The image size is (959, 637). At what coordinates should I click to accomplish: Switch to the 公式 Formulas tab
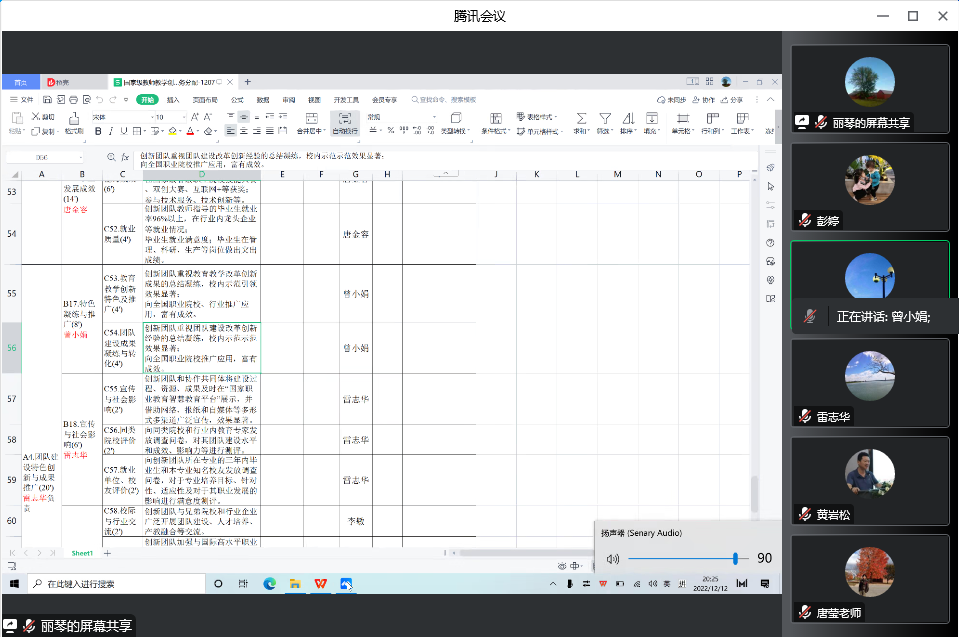click(x=237, y=100)
